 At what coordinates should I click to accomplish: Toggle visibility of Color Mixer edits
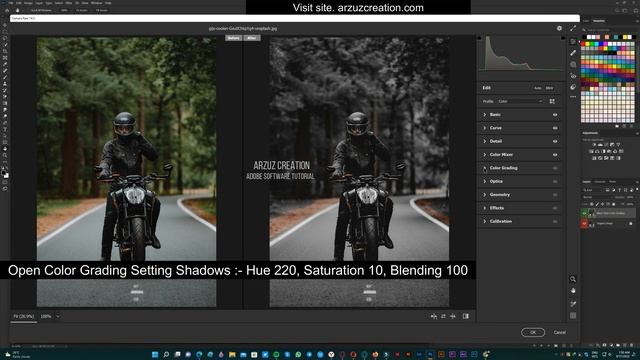(x=555, y=155)
